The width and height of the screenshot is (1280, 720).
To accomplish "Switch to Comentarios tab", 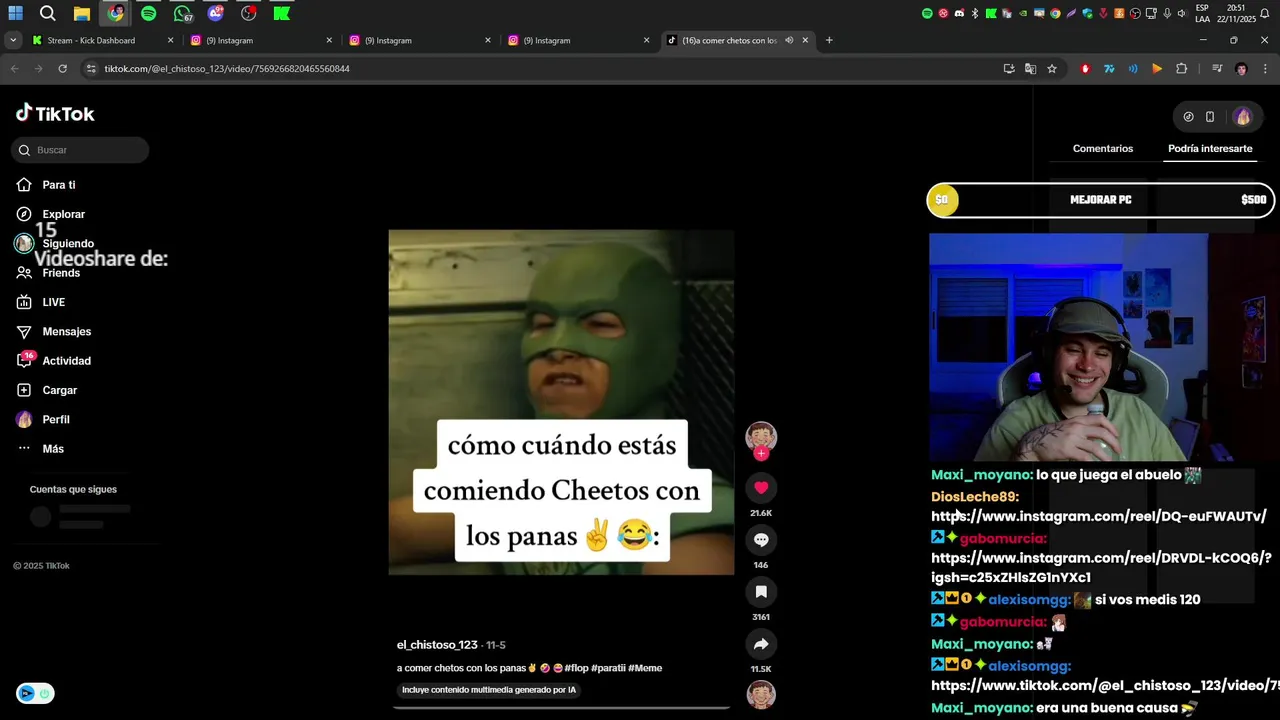I will click(1103, 148).
